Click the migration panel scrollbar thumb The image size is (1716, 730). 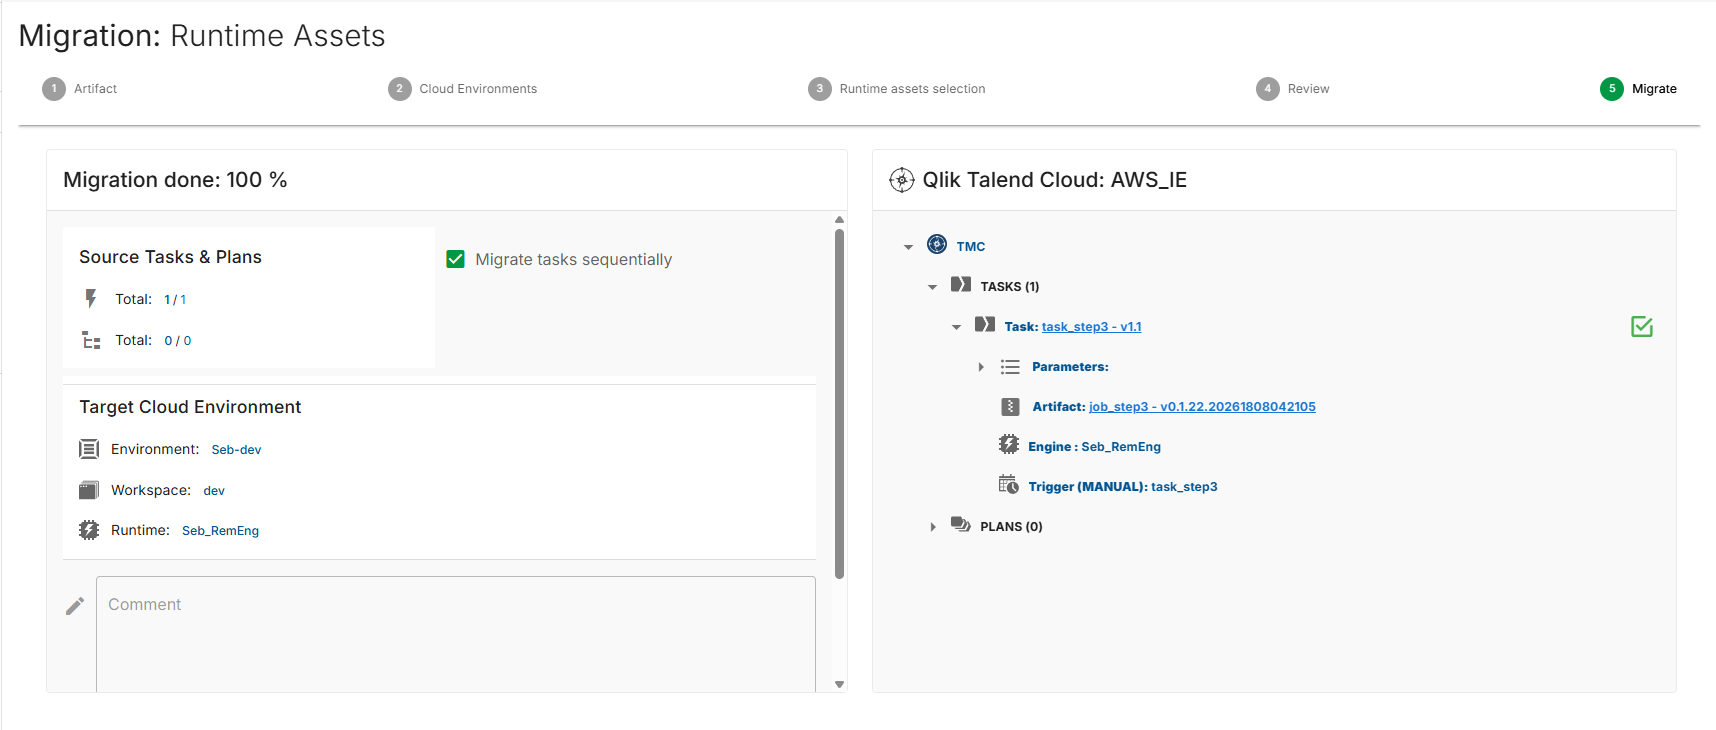[840, 404]
